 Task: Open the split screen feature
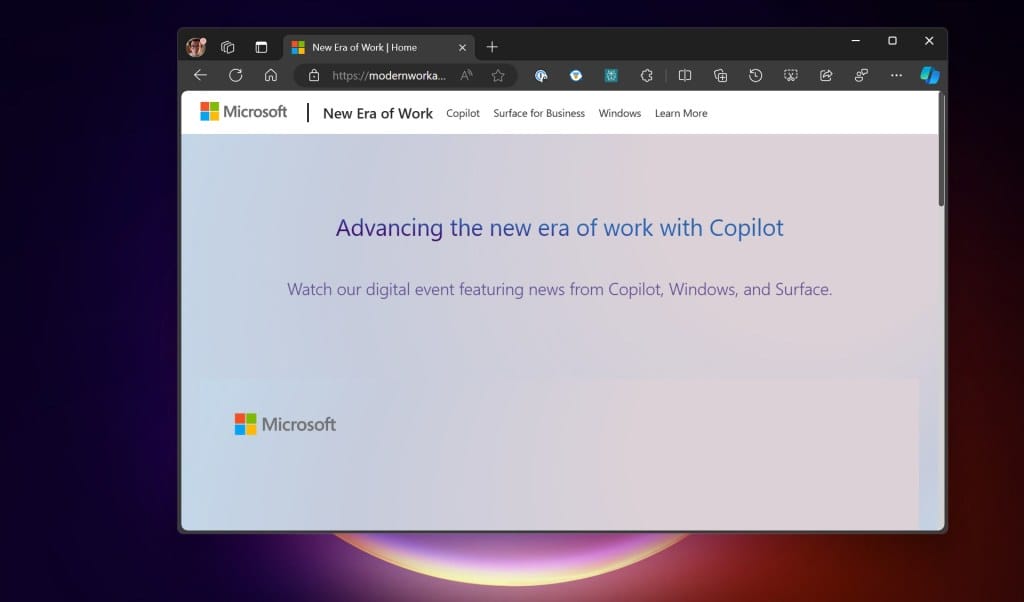685,75
